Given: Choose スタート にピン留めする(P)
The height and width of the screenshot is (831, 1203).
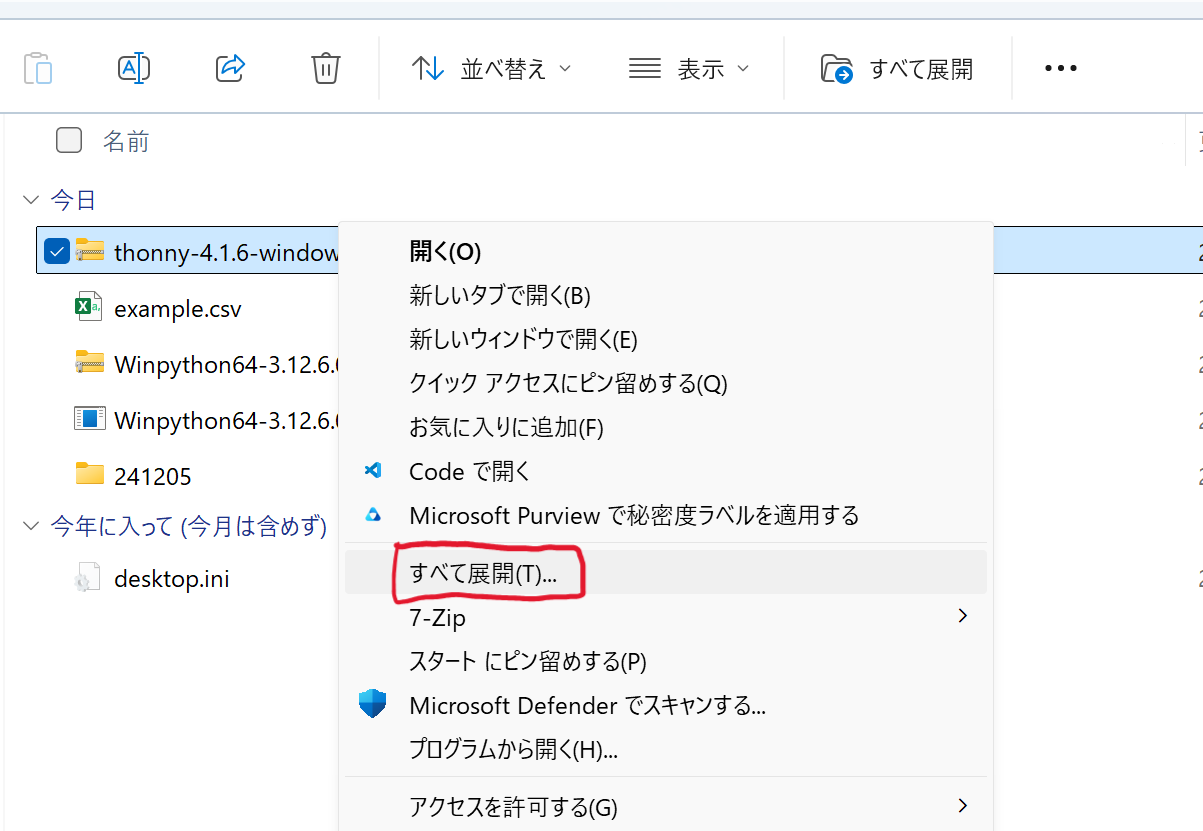Looking at the screenshot, I should pos(665,662).
